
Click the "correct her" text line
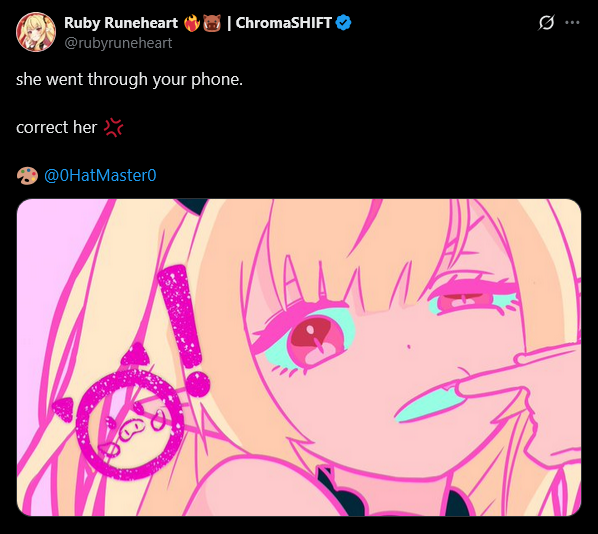[x=56, y=127]
